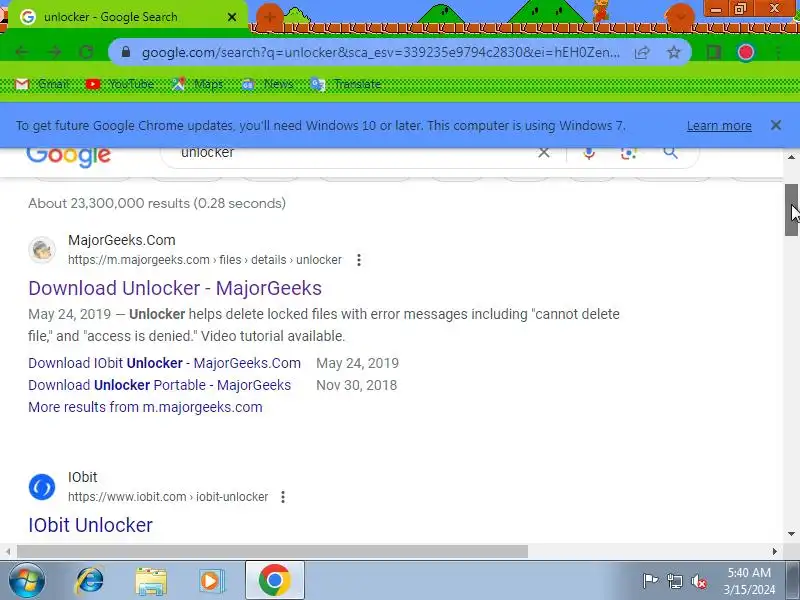Open Chrome three-dot menu
Viewport: 800px width, 600px height.
(x=778, y=52)
